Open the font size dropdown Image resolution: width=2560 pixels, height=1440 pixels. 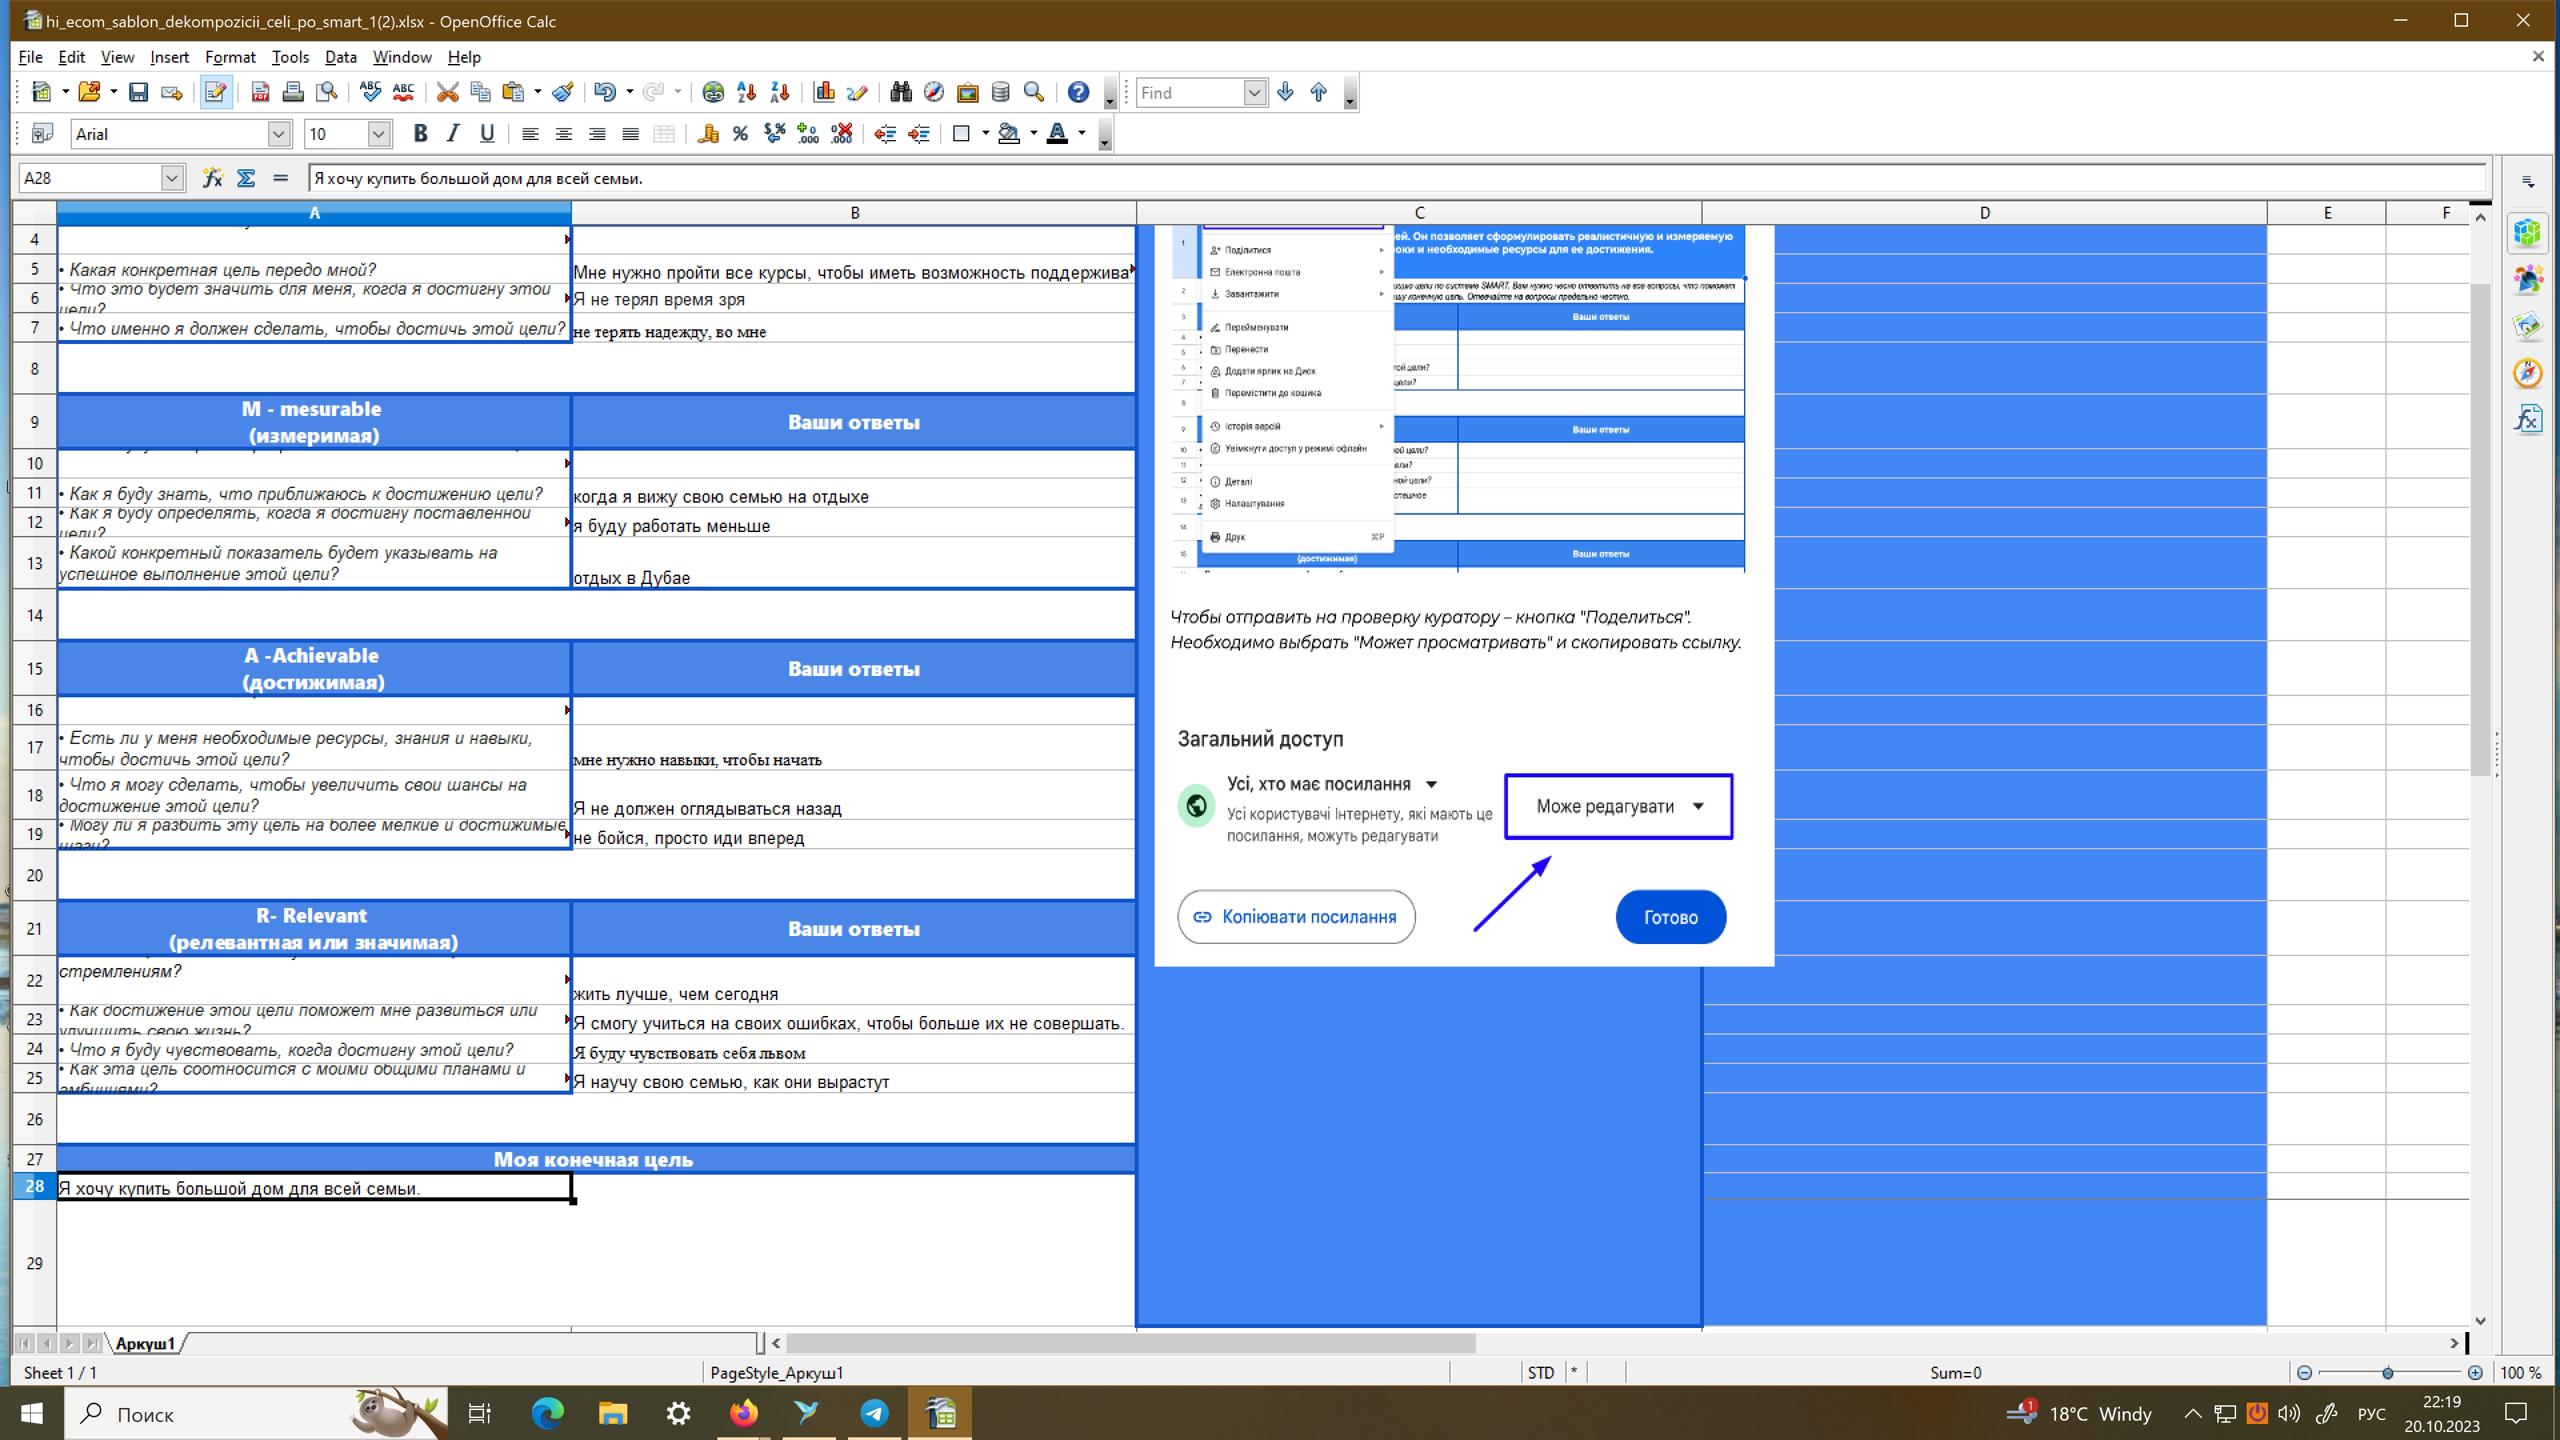[x=378, y=134]
